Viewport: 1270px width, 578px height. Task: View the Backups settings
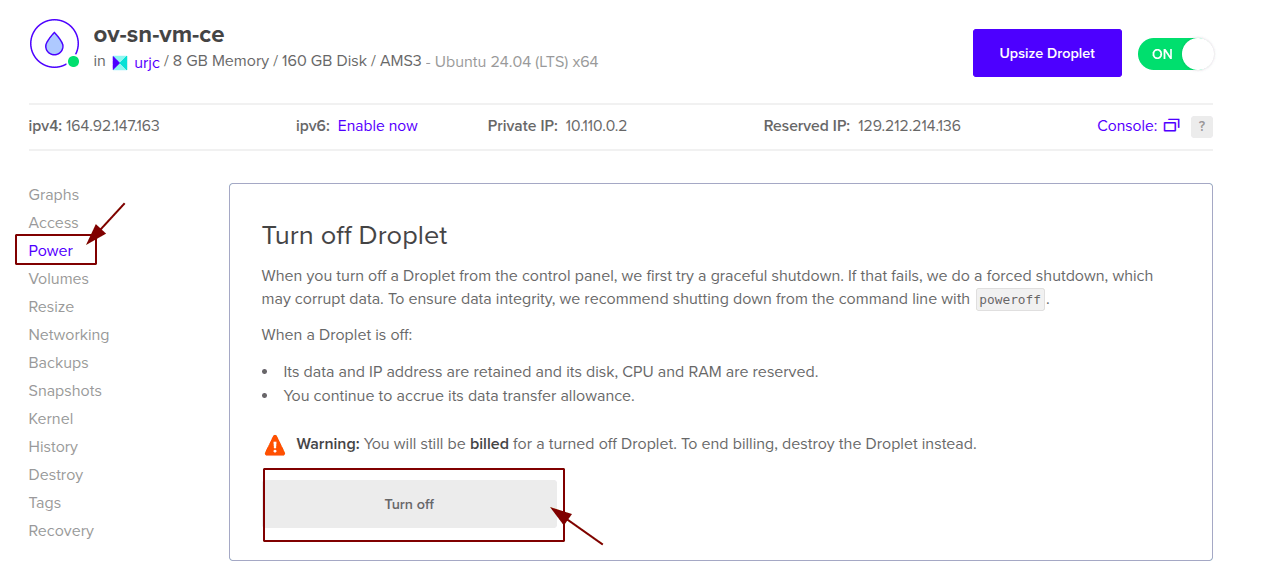(x=57, y=362)
